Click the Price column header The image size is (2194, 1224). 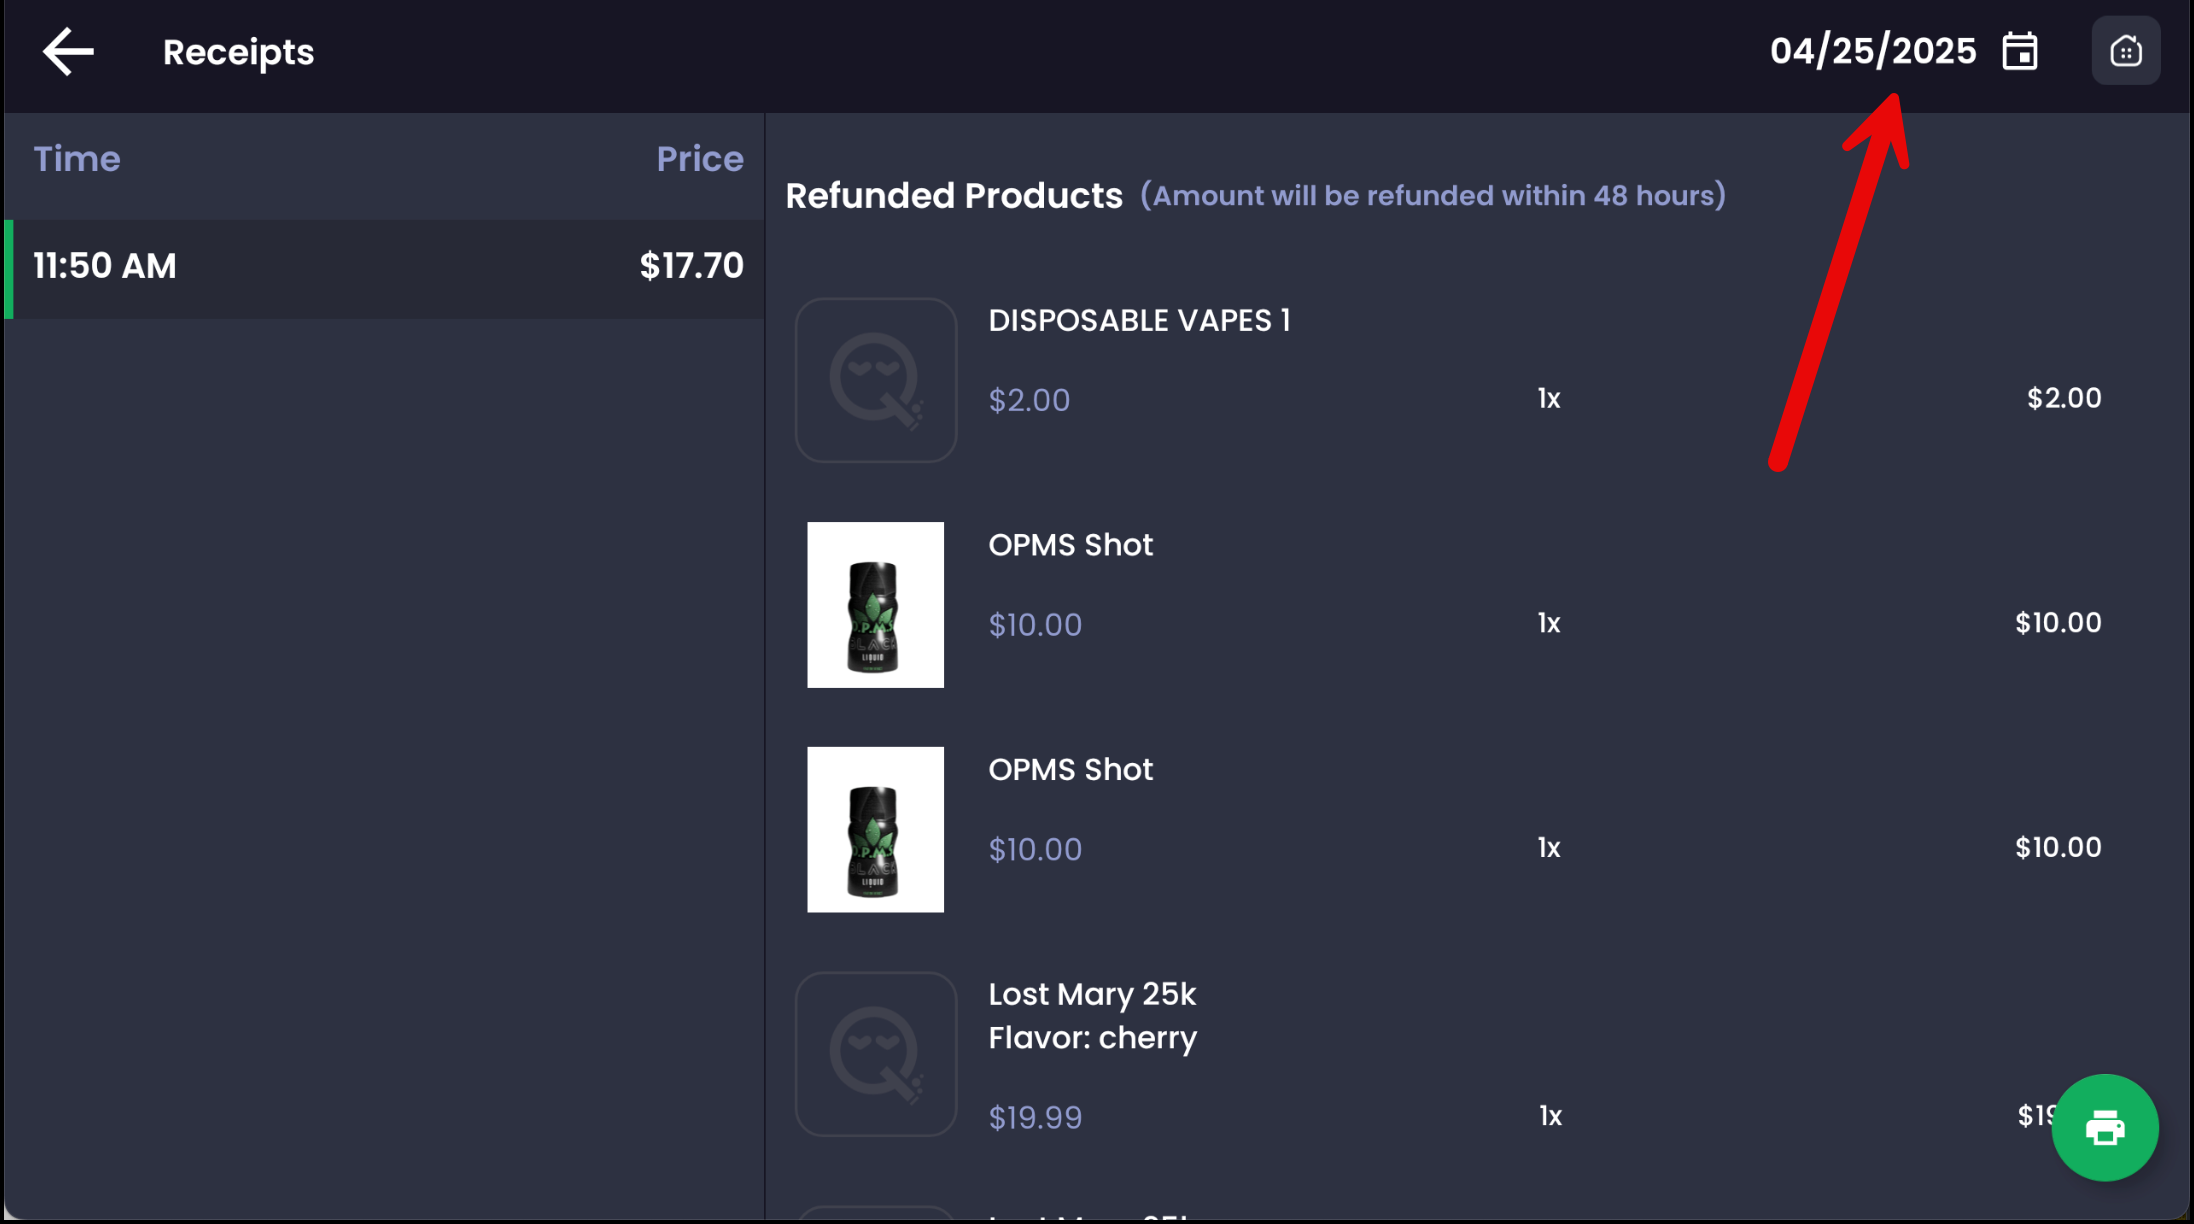tap(699, 159)
